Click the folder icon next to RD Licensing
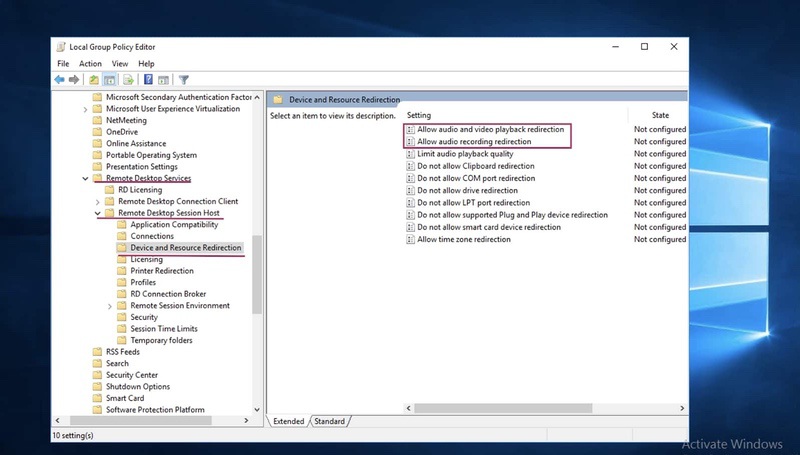 click(x=109, y=190)
